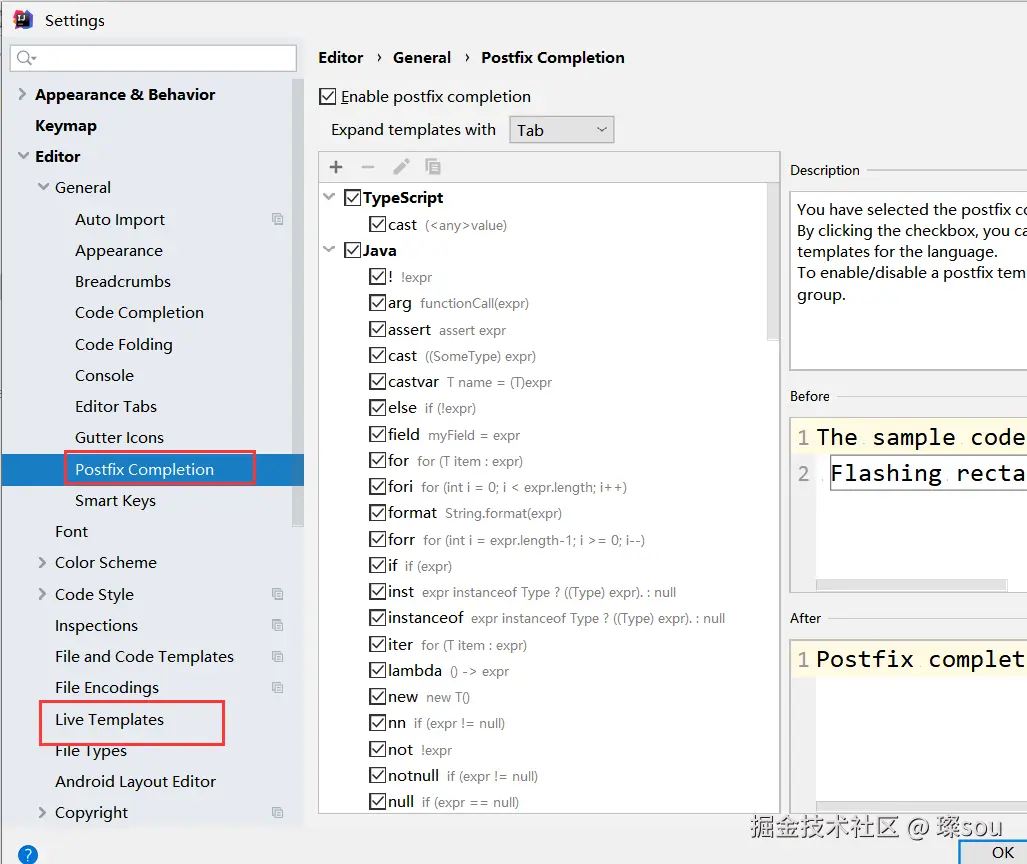Select the forr template row
1027x864 pixels.
click(x=508, y=540)
